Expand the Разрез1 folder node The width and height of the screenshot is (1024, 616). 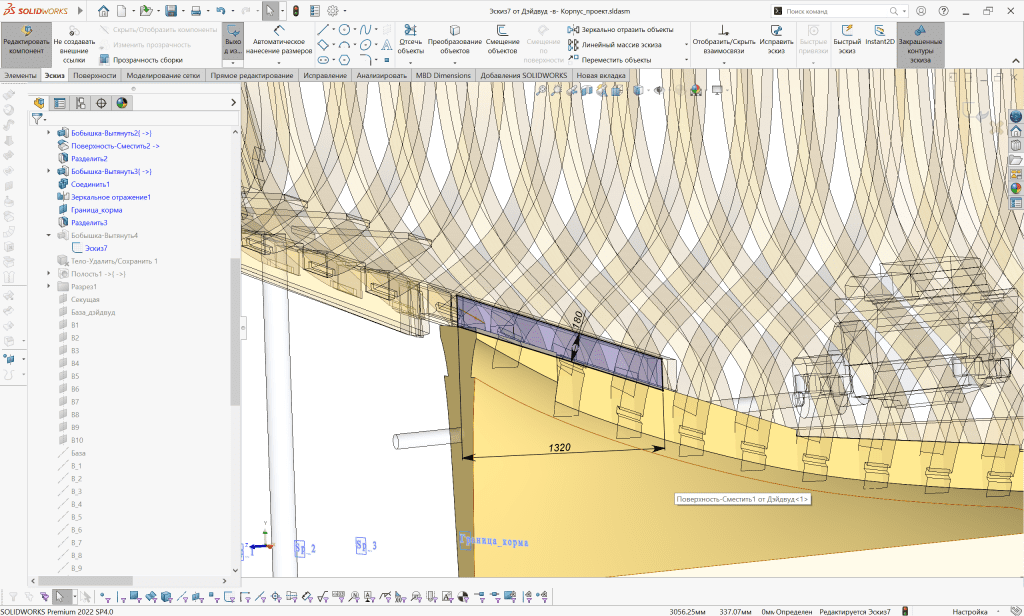point(49,287)
